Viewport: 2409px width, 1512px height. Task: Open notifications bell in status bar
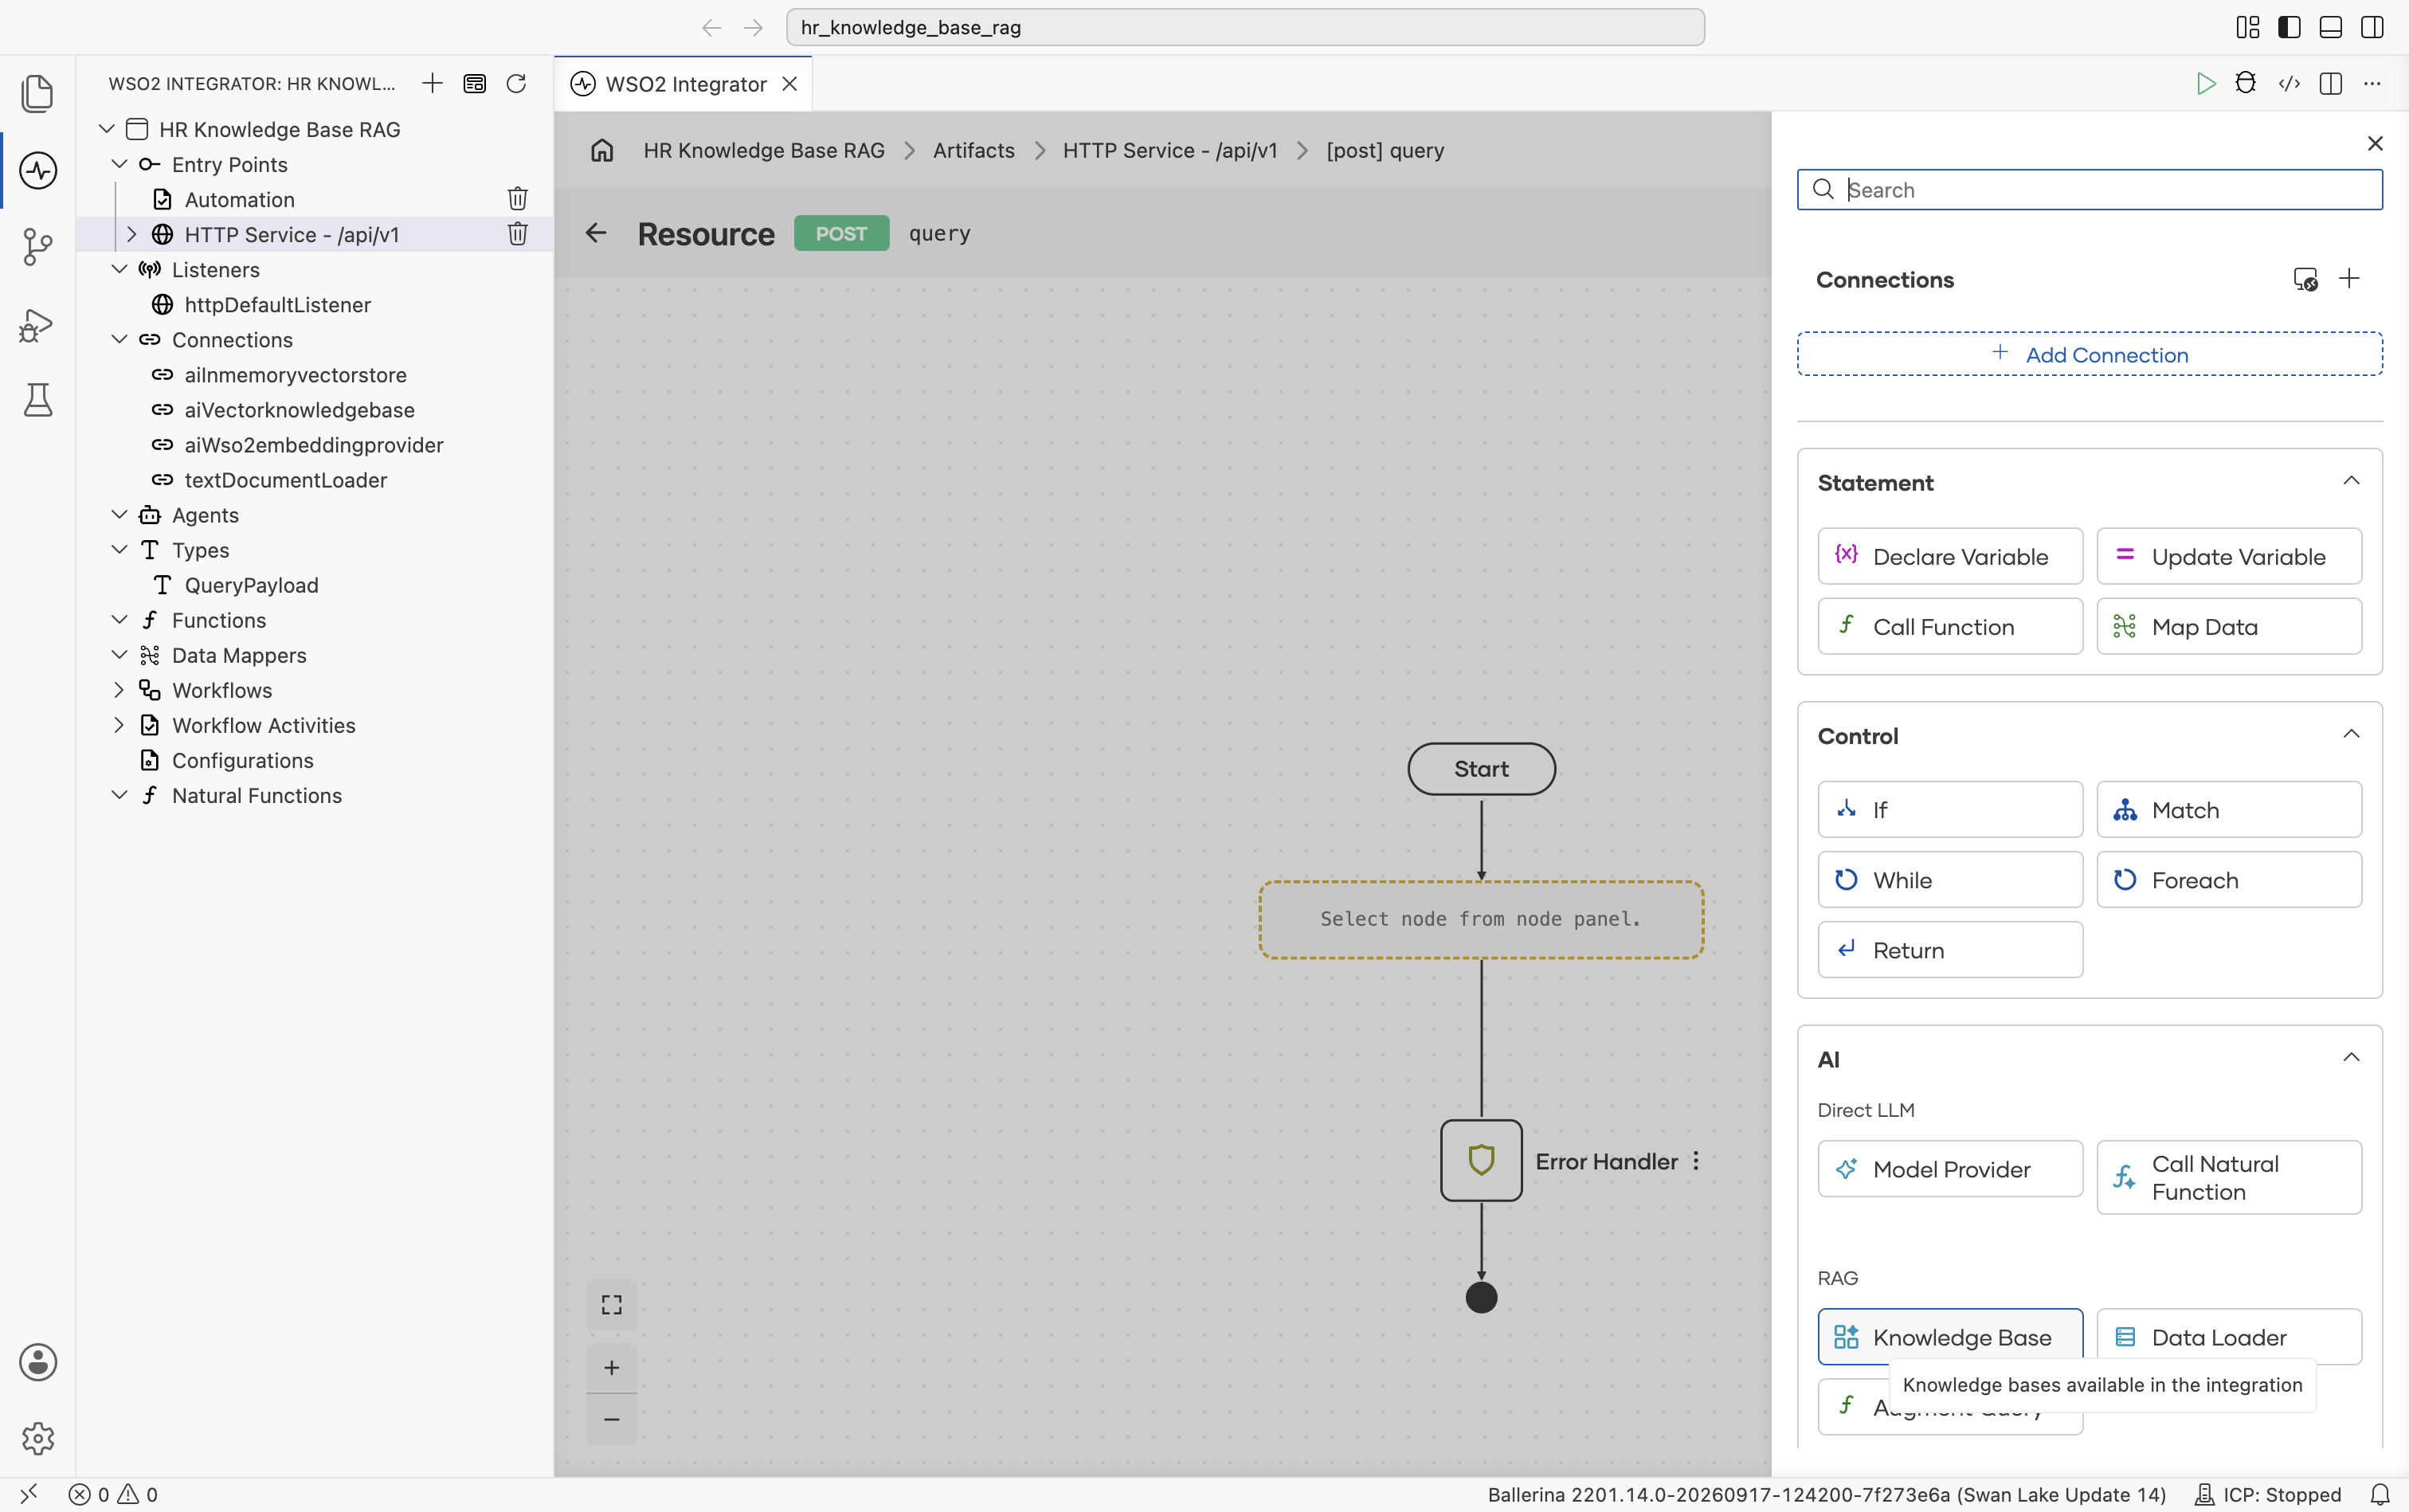2381,1494
